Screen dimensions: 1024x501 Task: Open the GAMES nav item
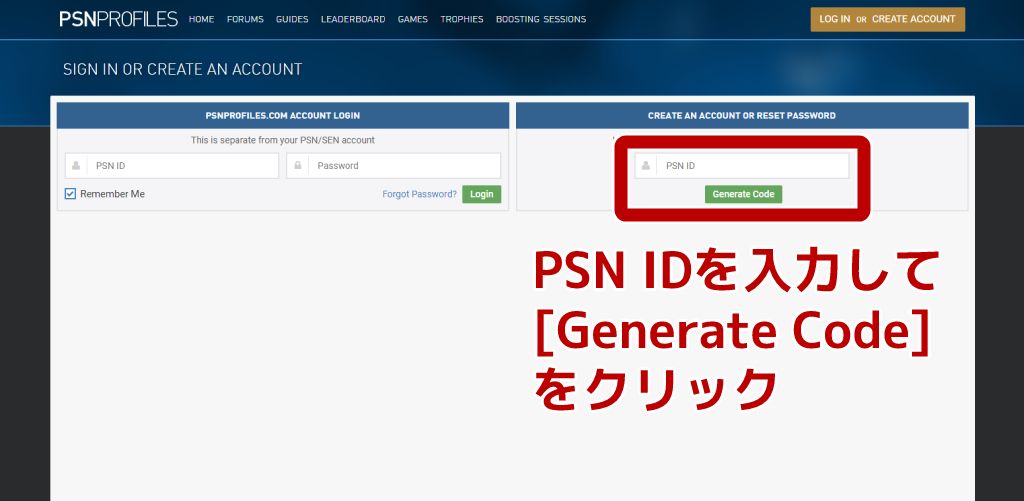click(413, 20)
